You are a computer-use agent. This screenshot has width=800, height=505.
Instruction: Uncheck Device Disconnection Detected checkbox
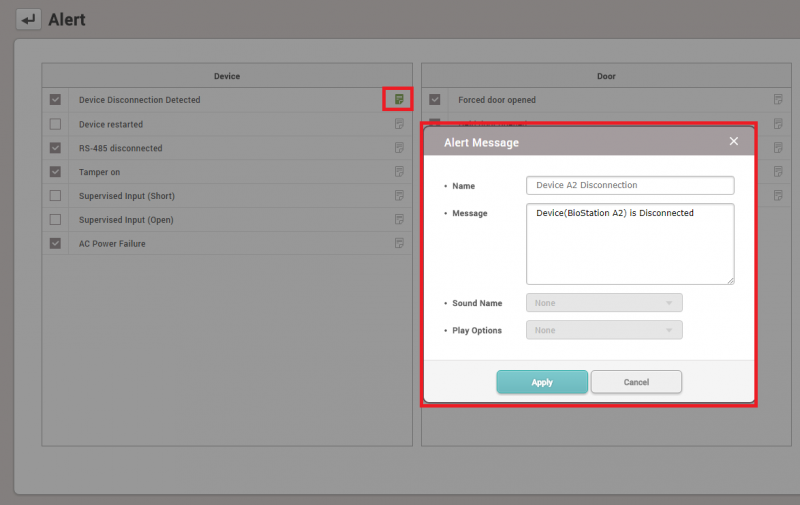[55, 100]
